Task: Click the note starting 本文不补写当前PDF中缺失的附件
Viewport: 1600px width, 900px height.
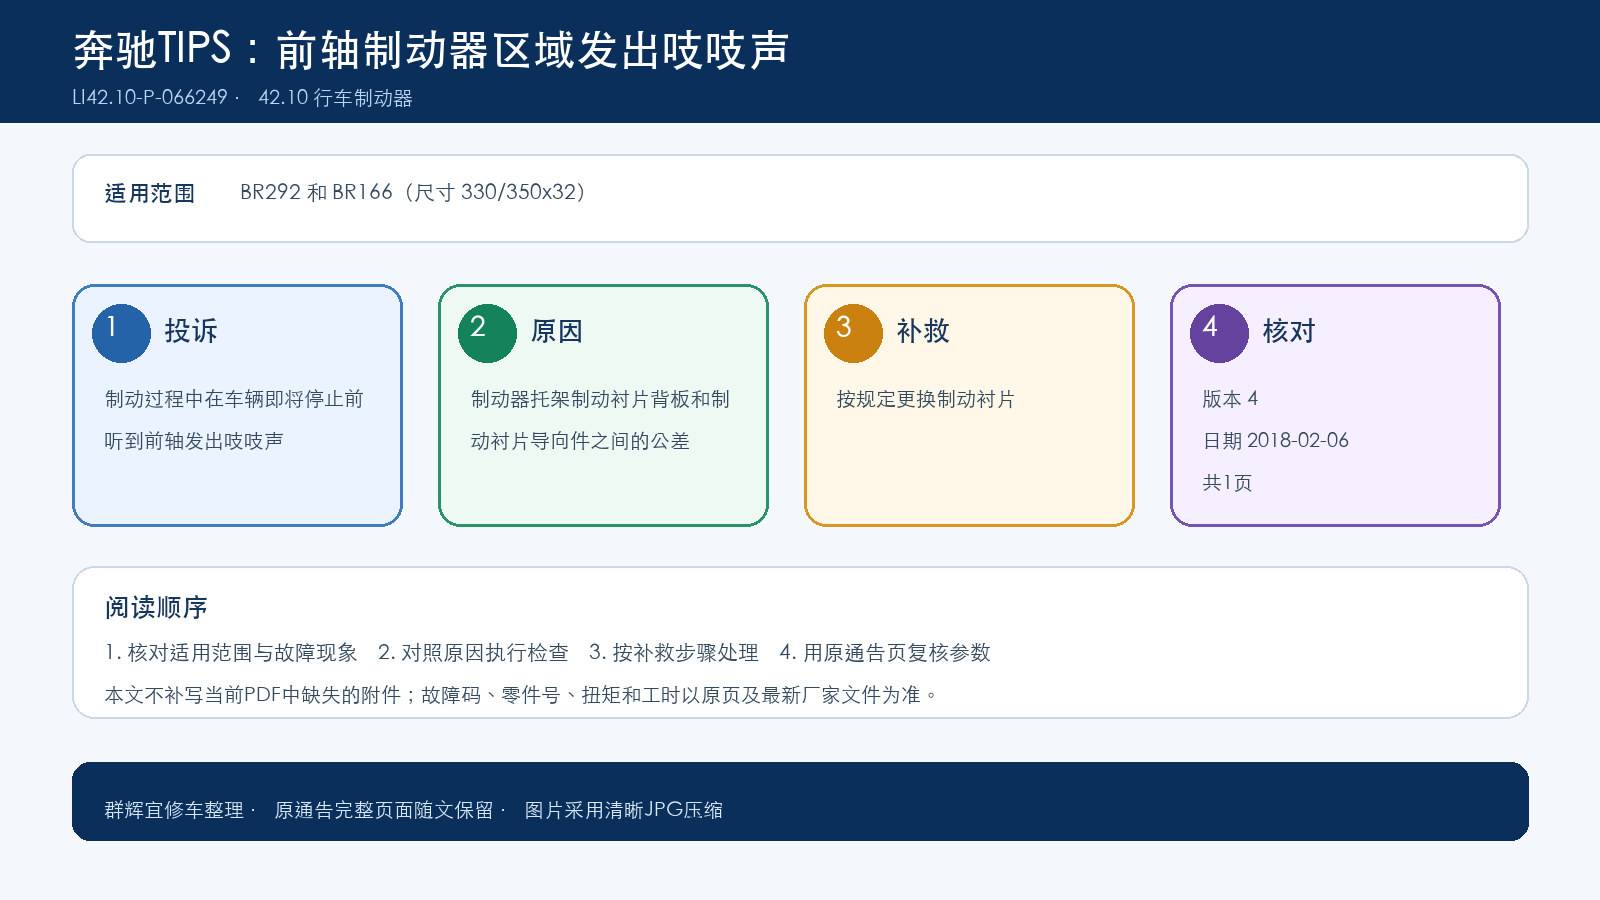Action: [x=521, y=695]
